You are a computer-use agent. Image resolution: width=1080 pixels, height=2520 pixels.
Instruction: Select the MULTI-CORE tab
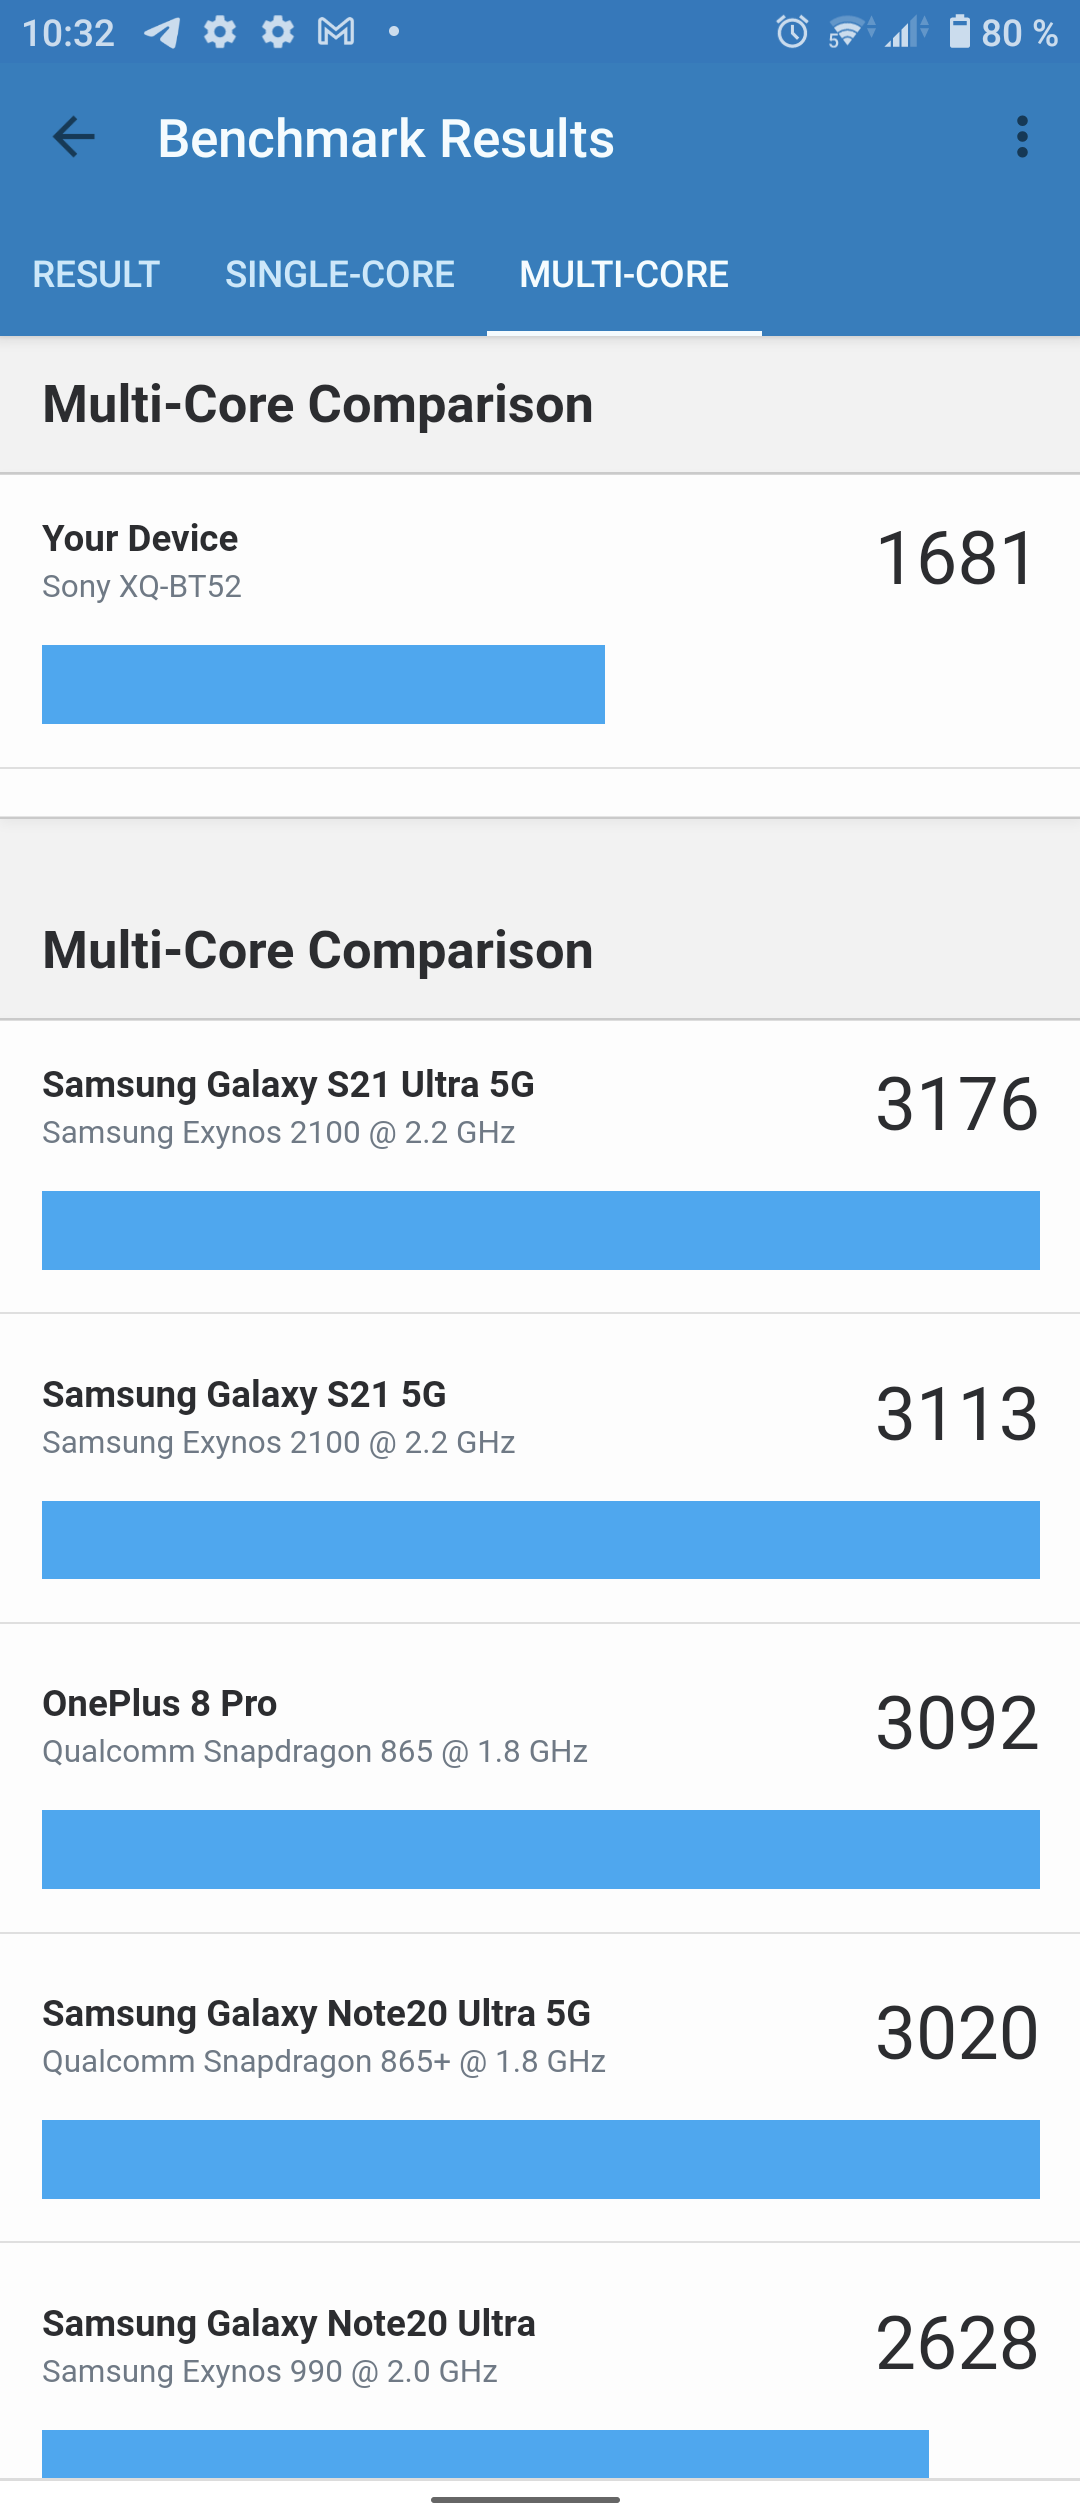click(x=624, y=274)
